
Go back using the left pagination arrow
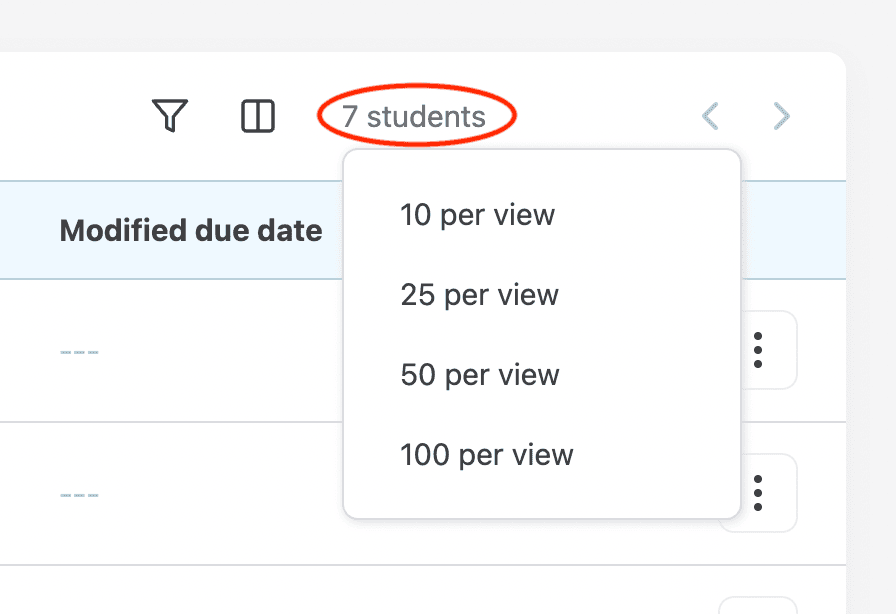(710, 115)
